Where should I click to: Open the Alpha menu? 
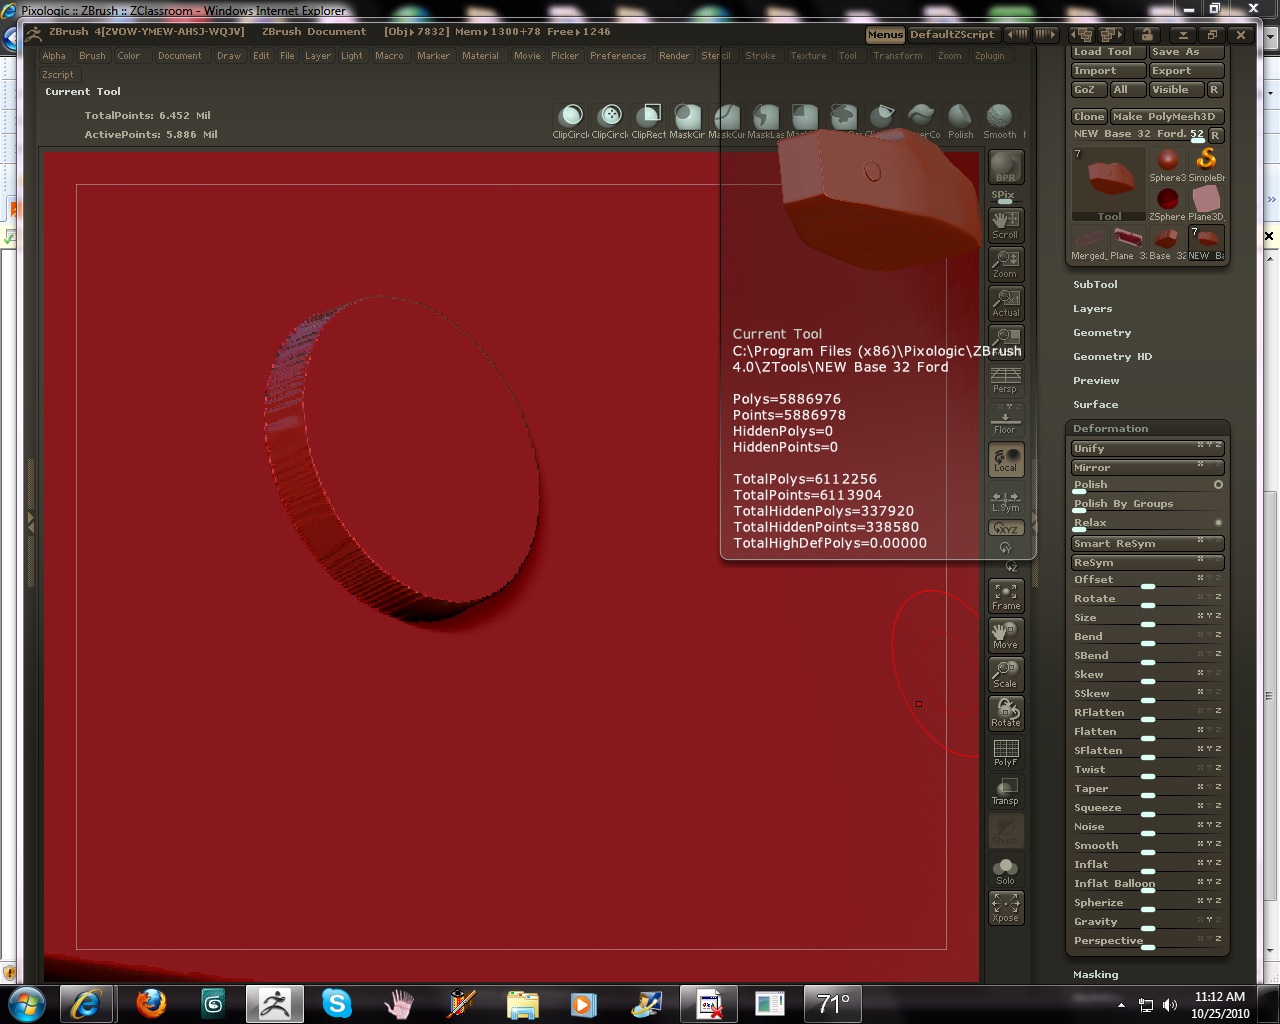54,56
